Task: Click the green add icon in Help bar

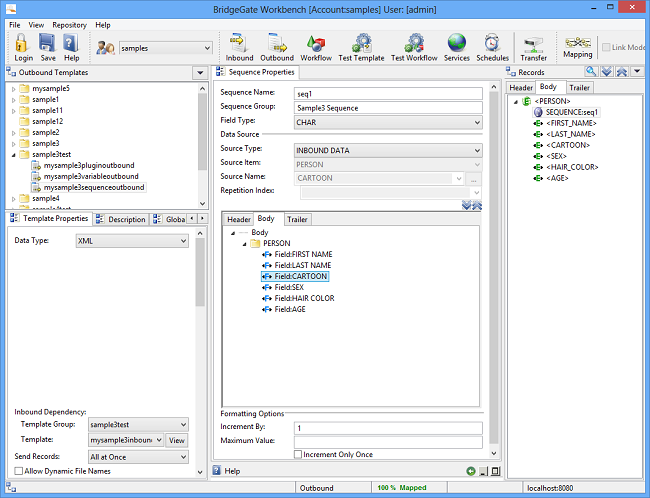Action: click(x=471, y=471)
